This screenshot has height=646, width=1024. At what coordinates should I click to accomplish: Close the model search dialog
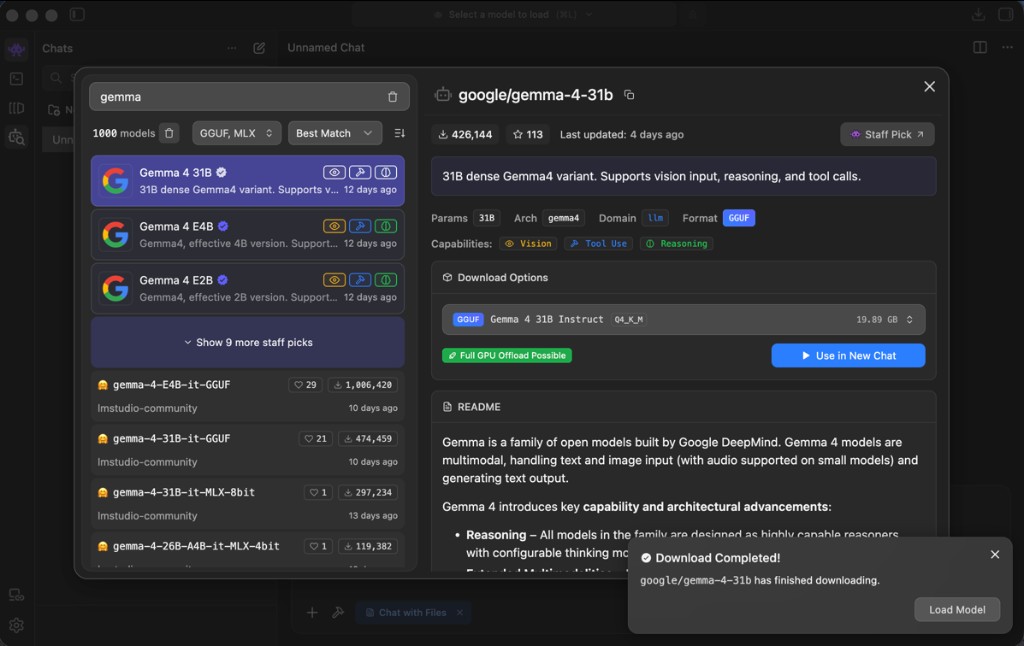pyautogui.click(x=929, y=87)
